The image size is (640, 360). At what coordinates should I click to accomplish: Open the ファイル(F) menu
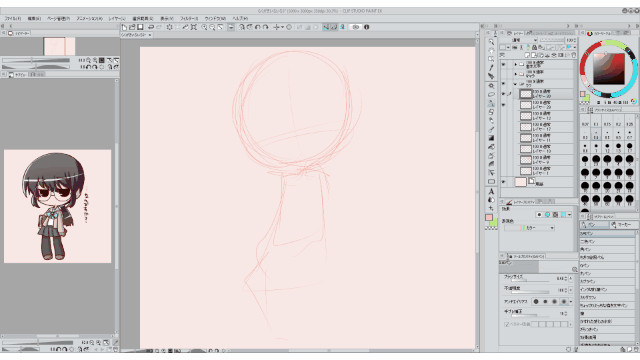pyautogui.click(x=13, y=18)
